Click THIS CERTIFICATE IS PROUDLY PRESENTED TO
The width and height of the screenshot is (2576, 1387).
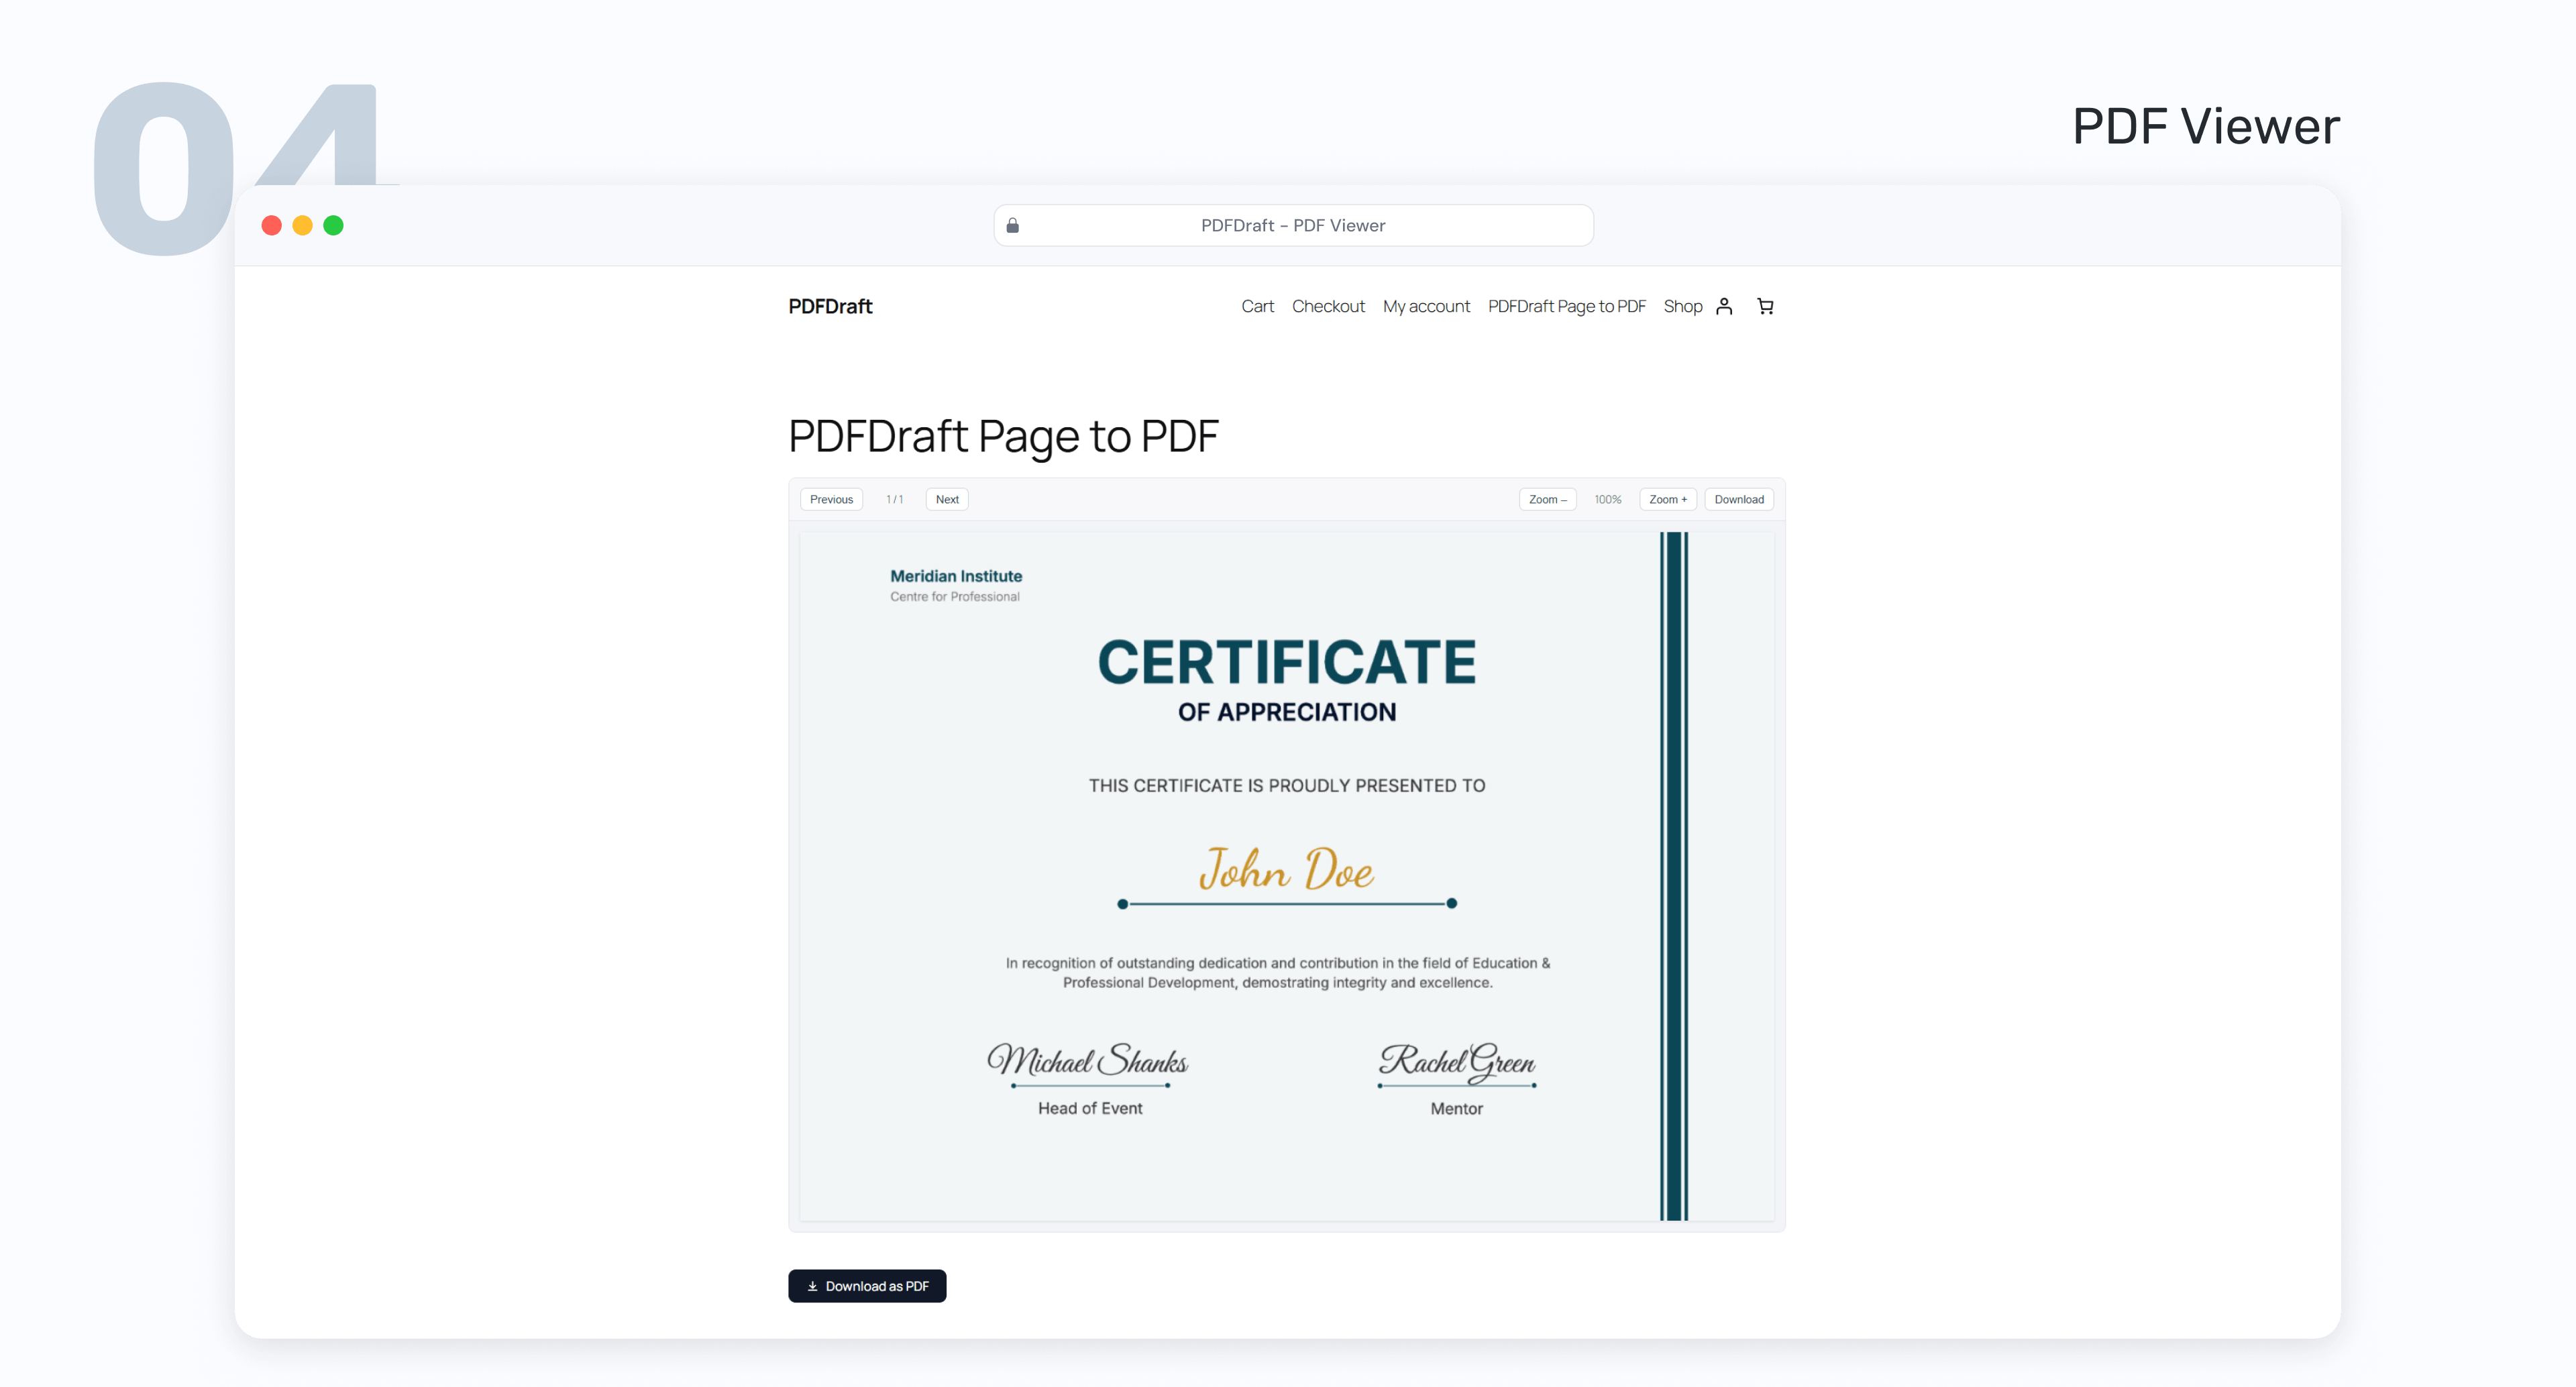click(1287, 786)
